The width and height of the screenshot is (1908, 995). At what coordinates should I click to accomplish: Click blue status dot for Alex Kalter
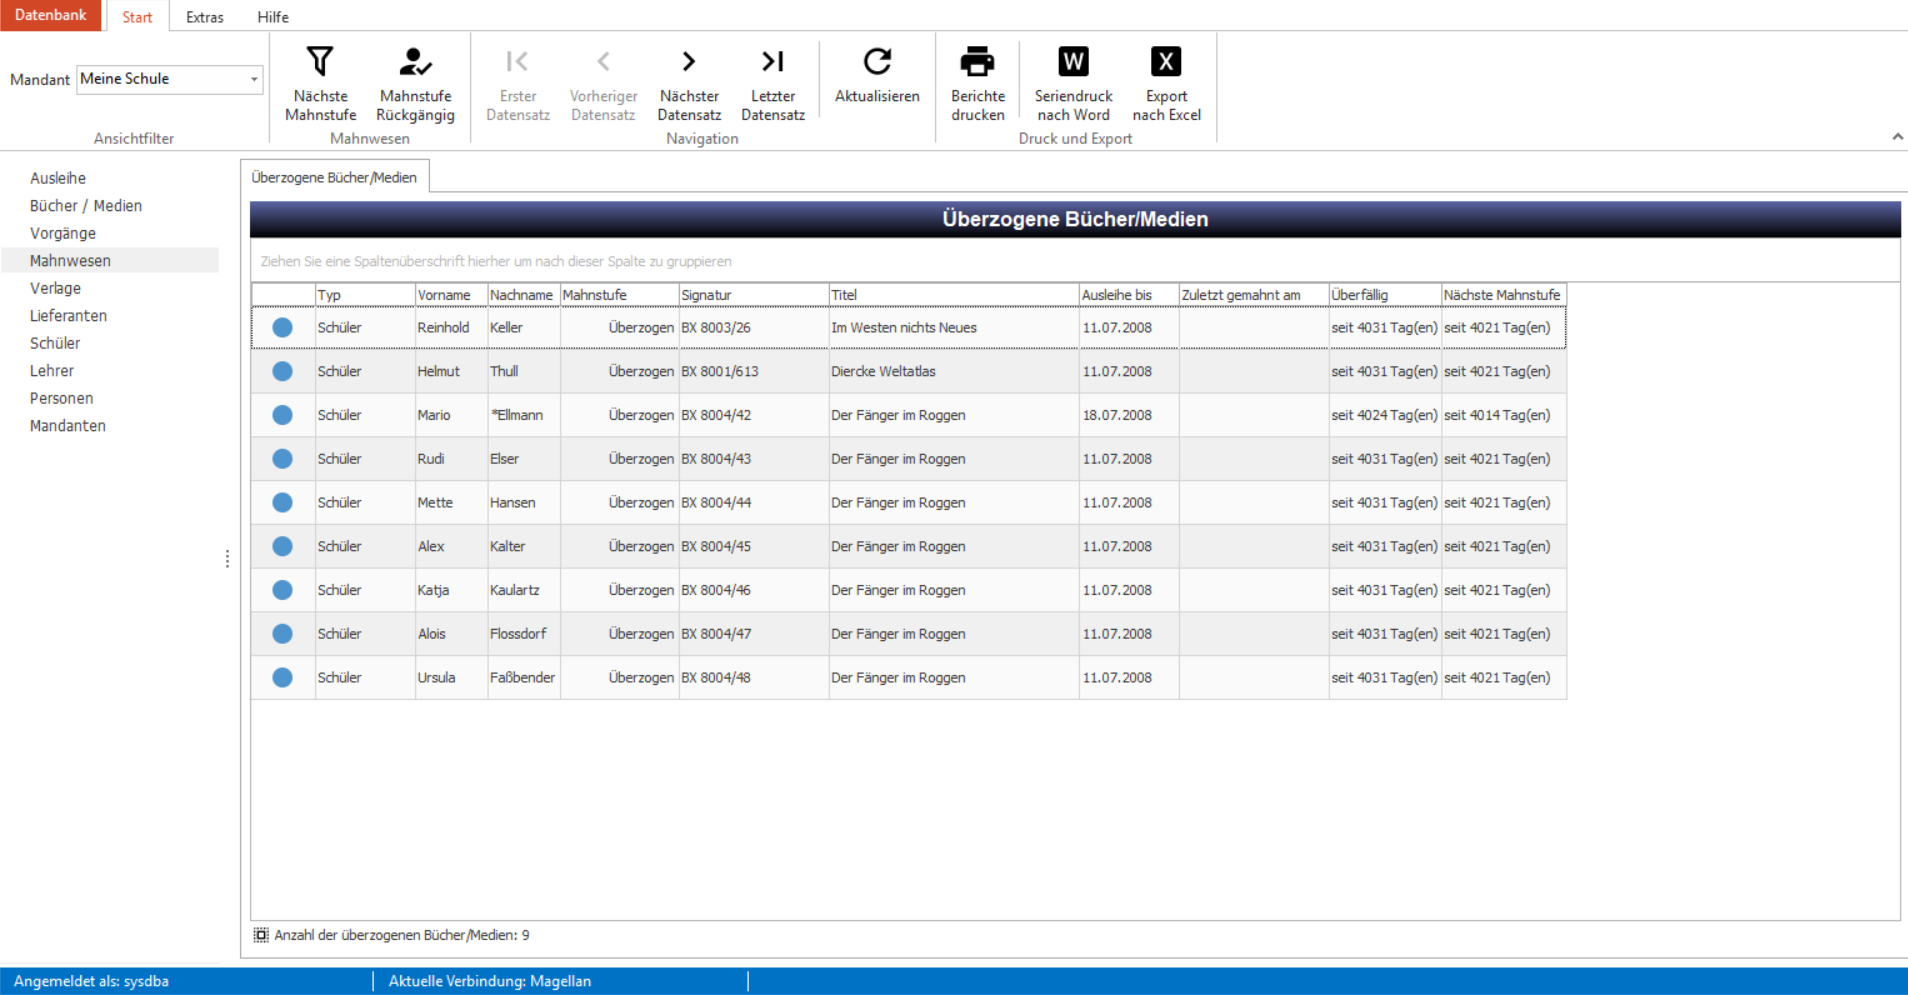click(282, 546)
